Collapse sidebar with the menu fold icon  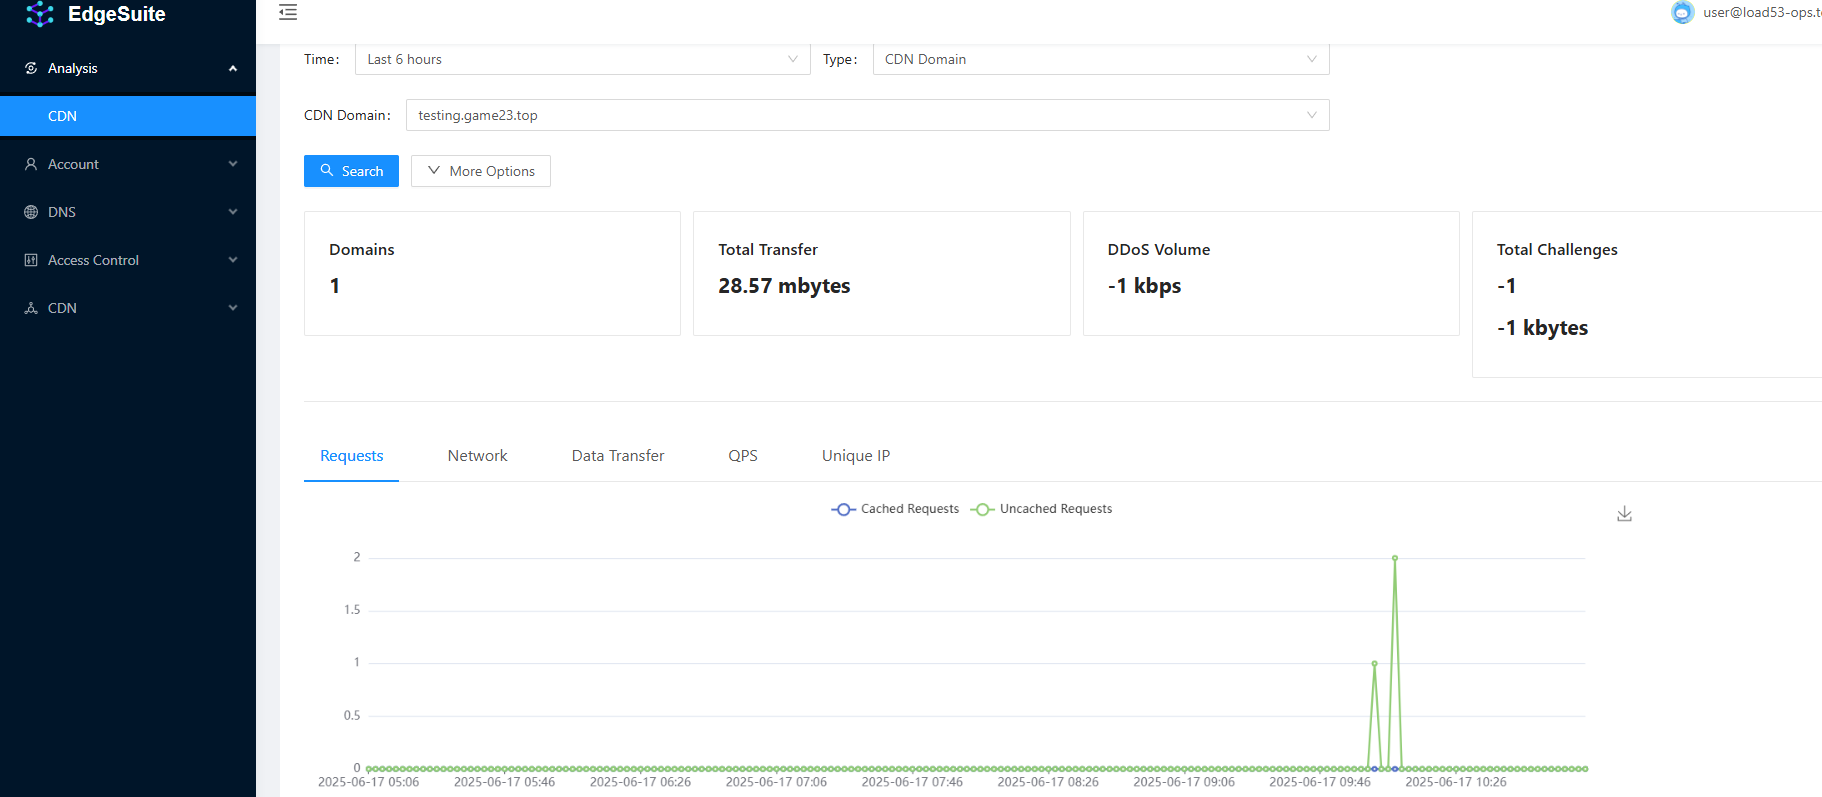click(288, 12)
